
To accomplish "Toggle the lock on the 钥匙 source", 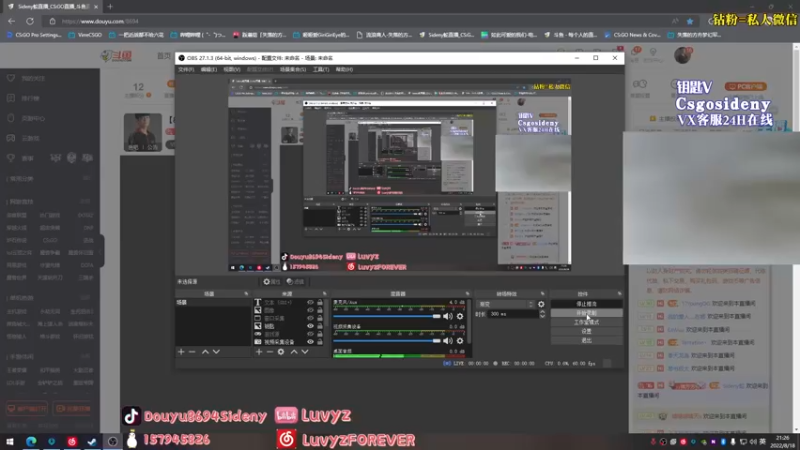I will click(x=320, y=326).
